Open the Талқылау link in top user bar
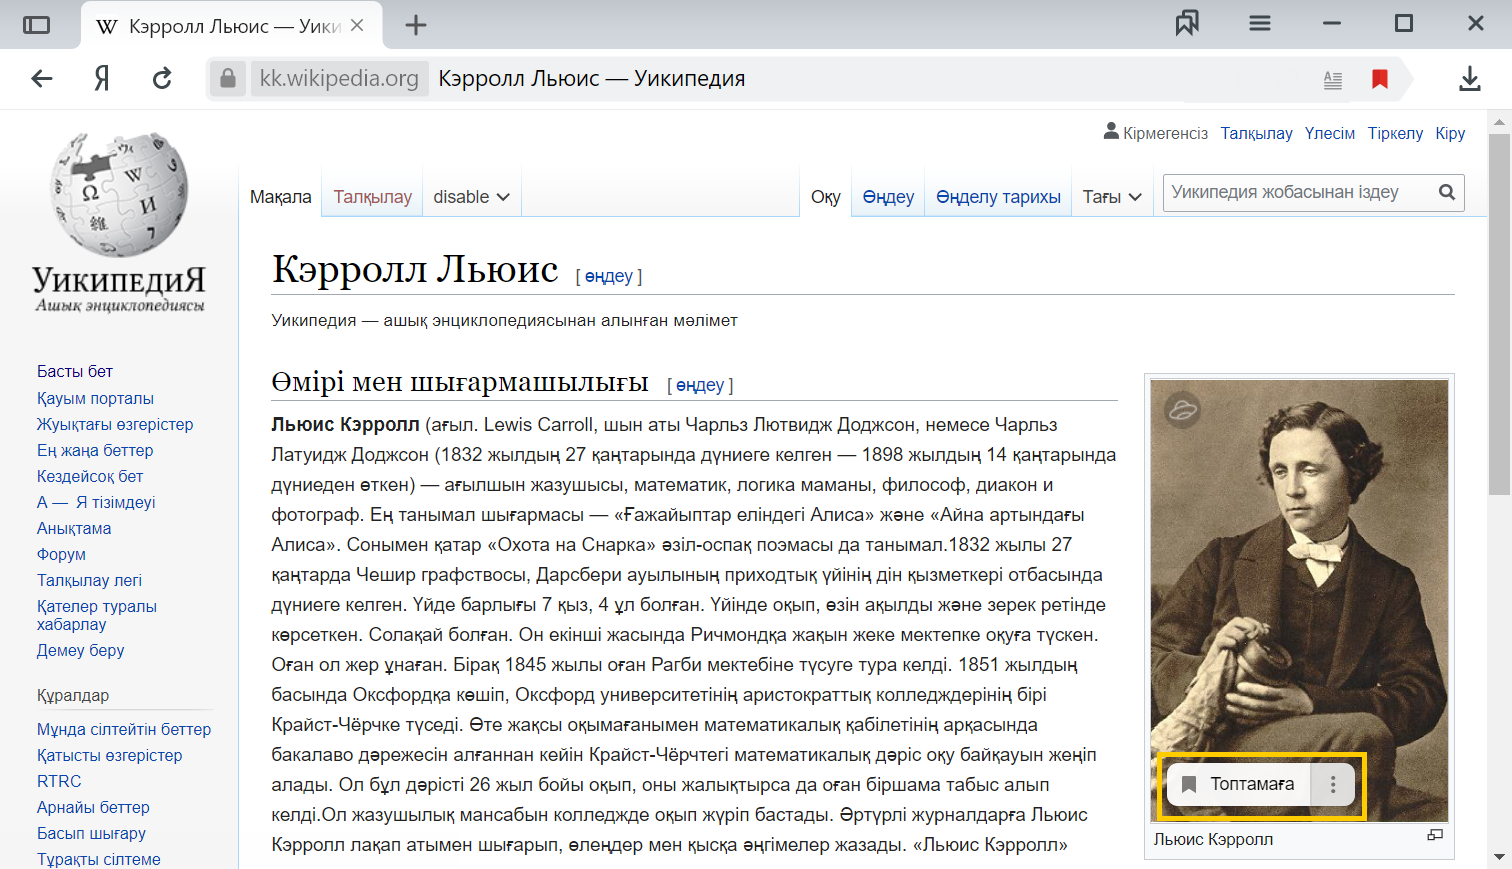This screenshot has height=869, width=1512. click(1257, 133)
